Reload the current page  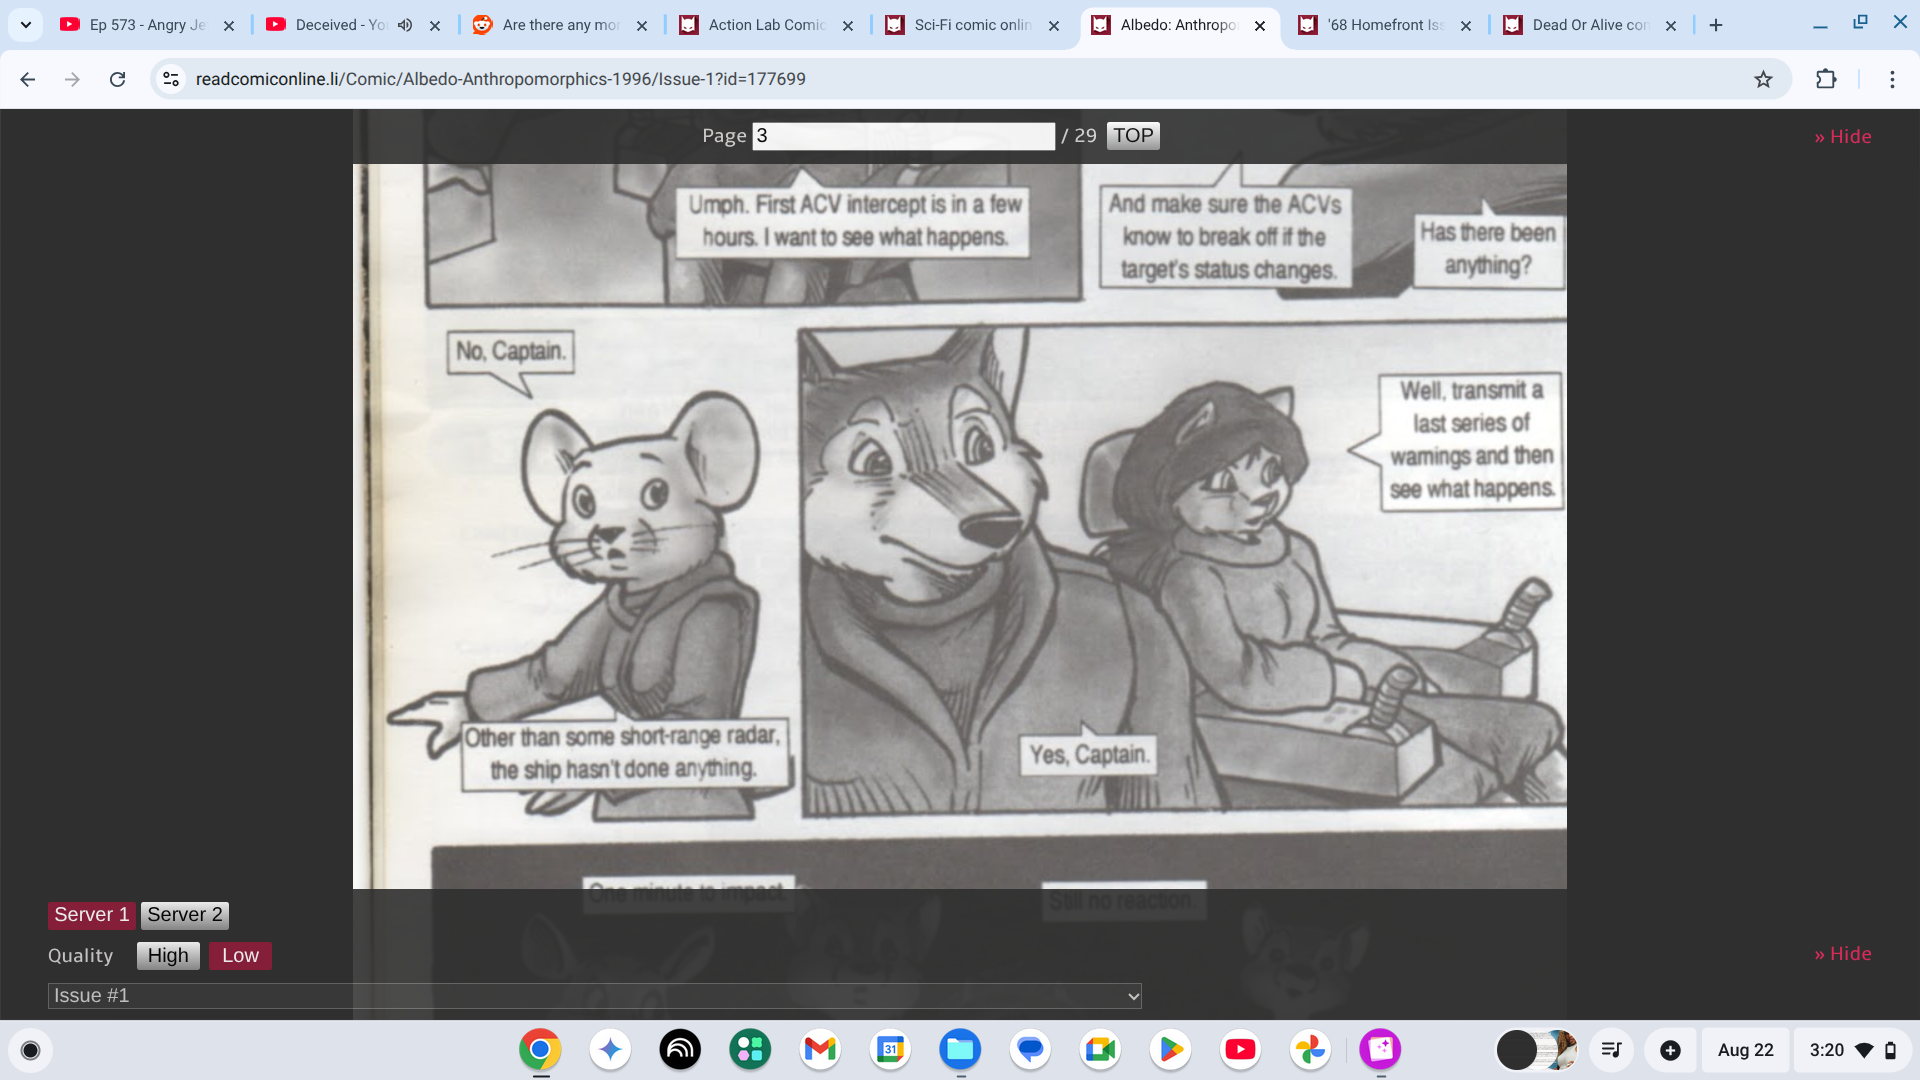coord(117,79)
